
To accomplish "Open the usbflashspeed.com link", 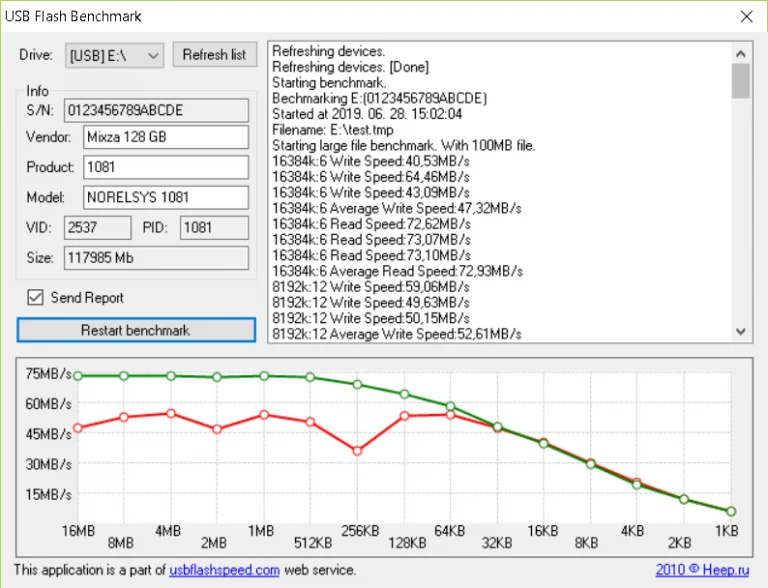I will 224,570.
